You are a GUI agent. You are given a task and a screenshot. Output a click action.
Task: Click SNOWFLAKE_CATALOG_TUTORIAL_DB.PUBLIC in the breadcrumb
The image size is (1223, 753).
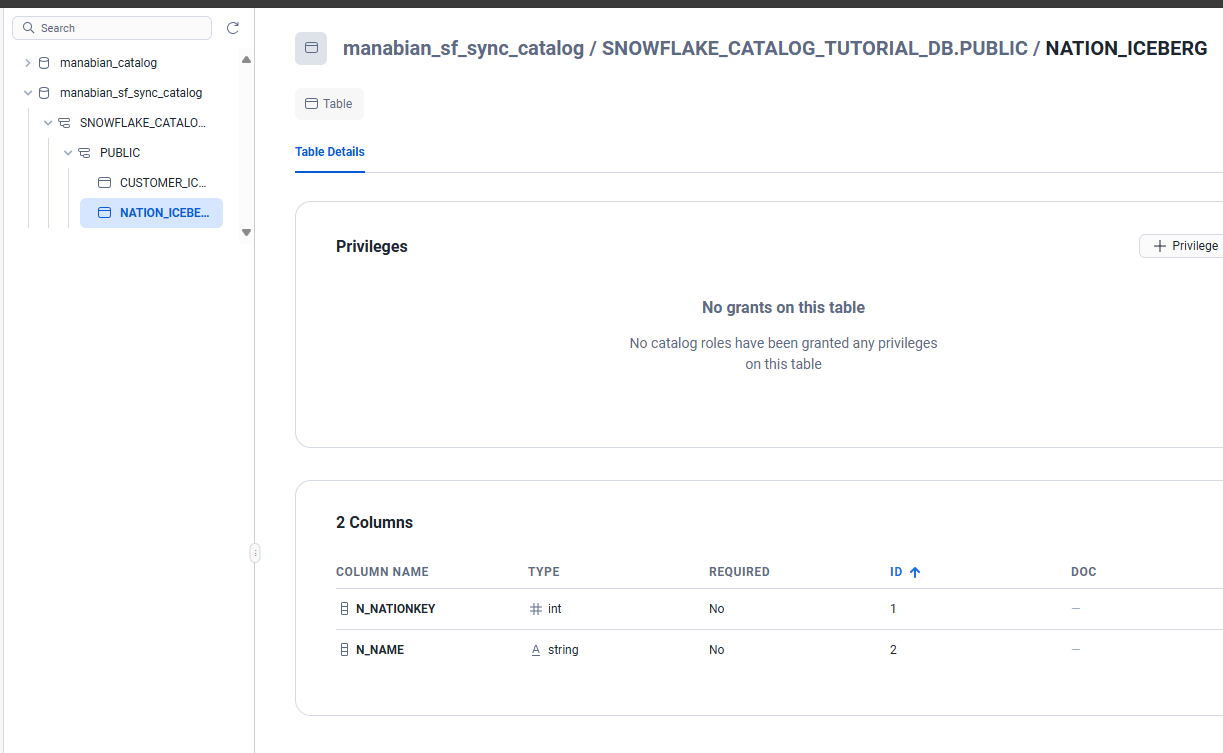815,48
